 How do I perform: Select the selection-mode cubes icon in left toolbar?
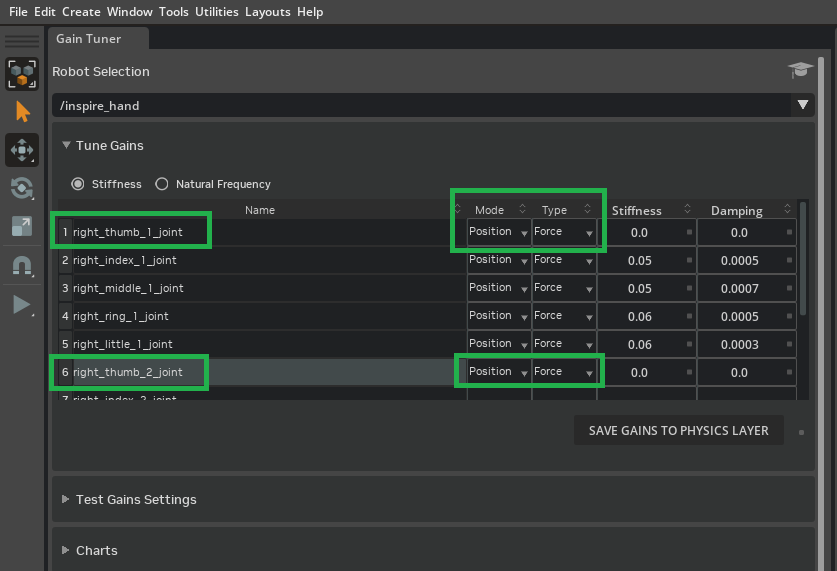(22, 74)
